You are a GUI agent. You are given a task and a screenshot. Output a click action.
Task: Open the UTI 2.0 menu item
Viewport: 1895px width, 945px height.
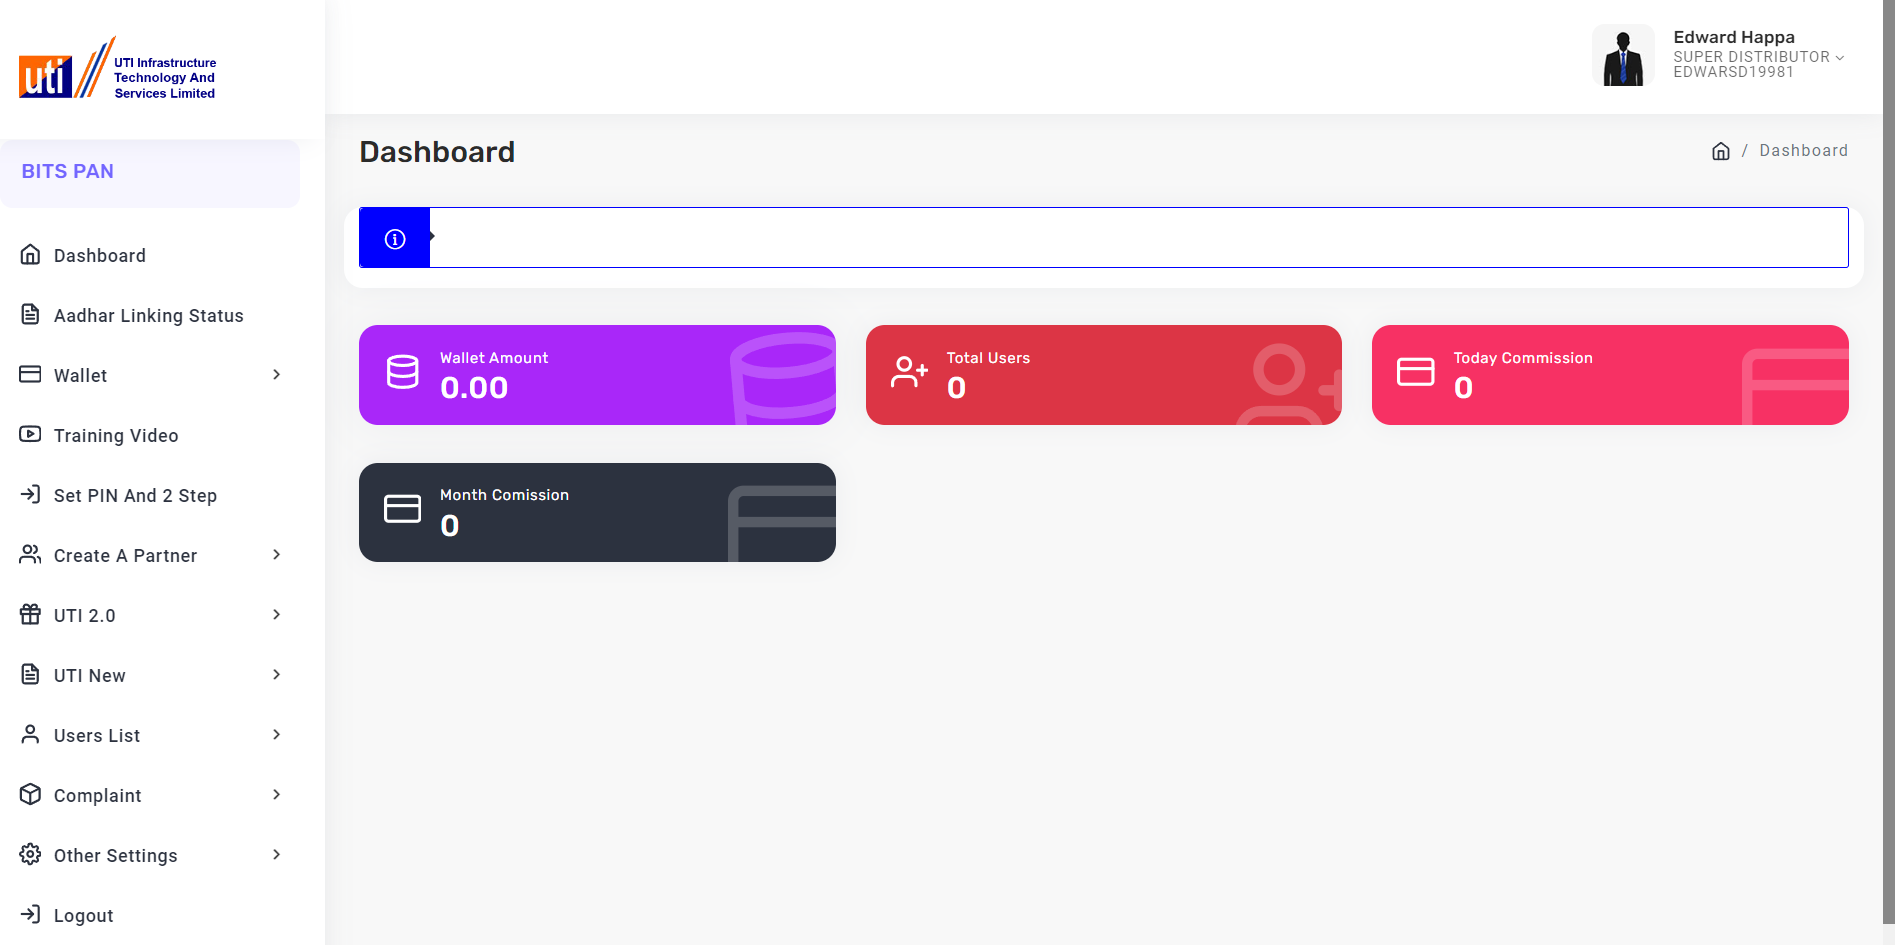click(85, 616)
